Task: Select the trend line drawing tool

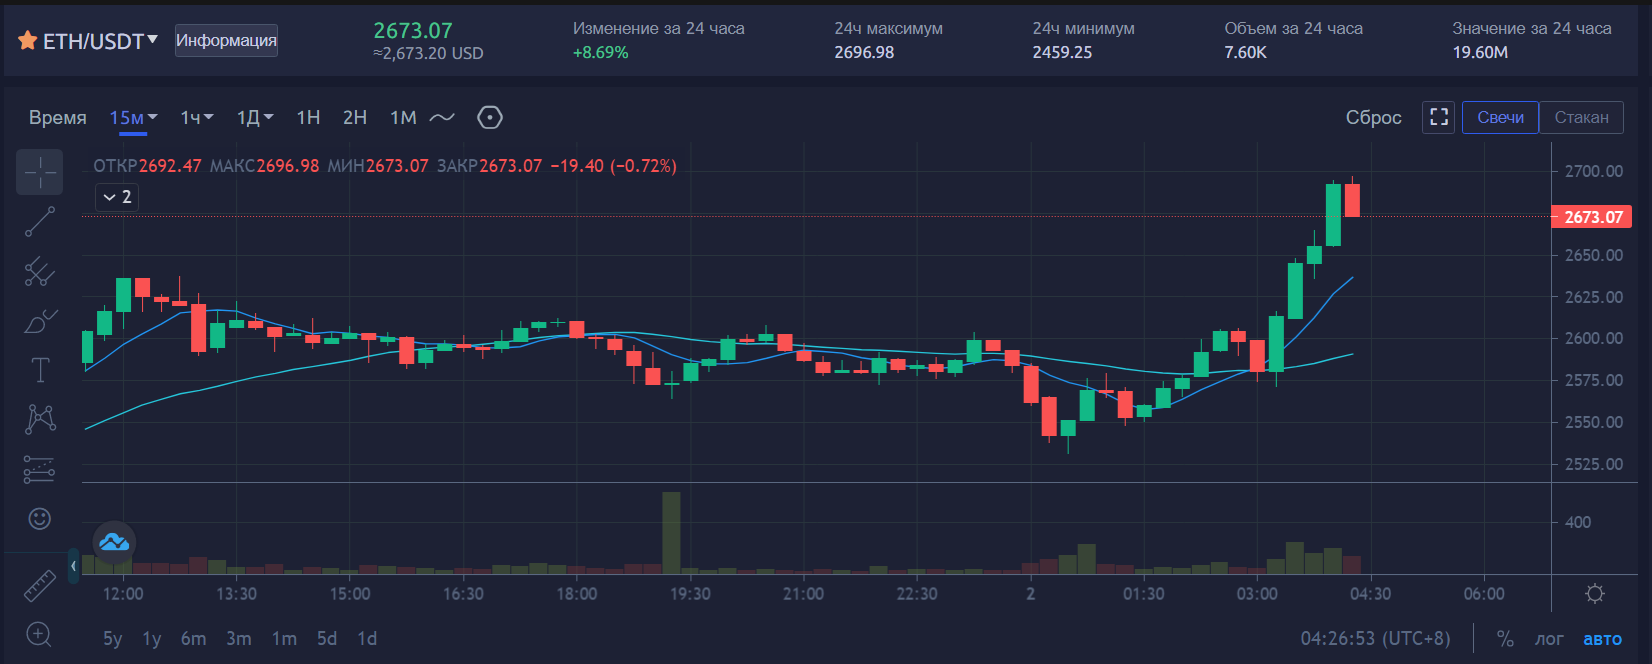Action: [40, 222]
